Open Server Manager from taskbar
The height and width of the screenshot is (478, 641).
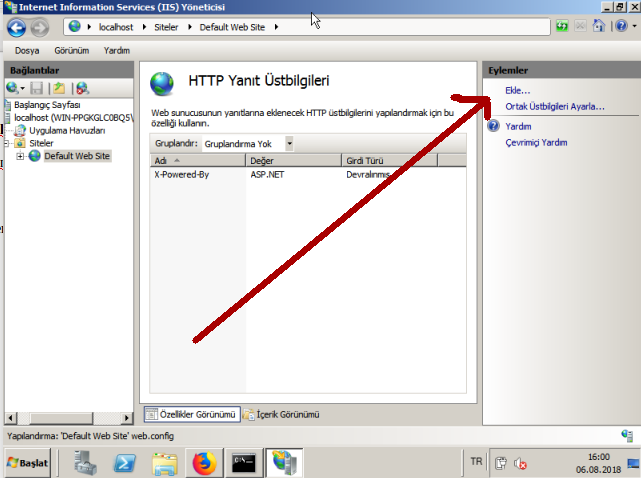(x=85, y=463)
